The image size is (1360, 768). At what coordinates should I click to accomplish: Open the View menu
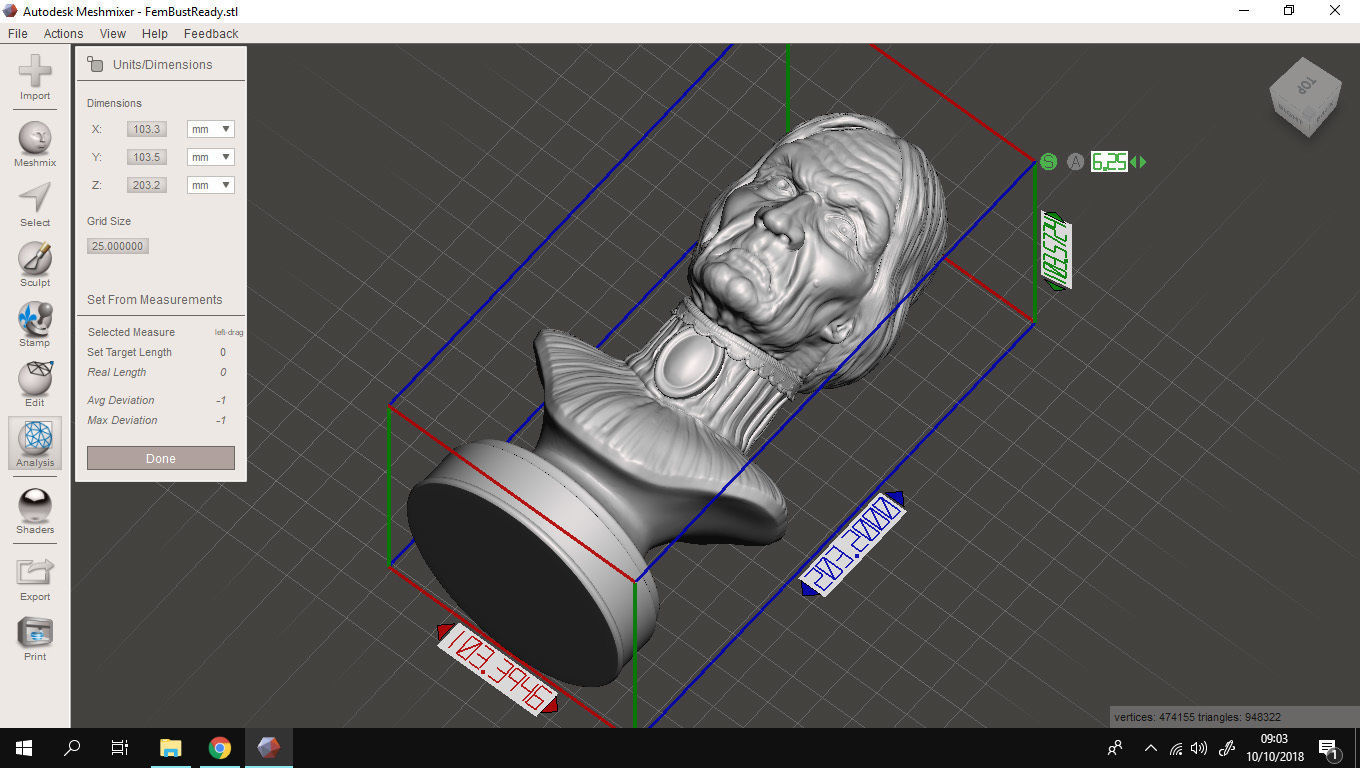coord(113,33)
